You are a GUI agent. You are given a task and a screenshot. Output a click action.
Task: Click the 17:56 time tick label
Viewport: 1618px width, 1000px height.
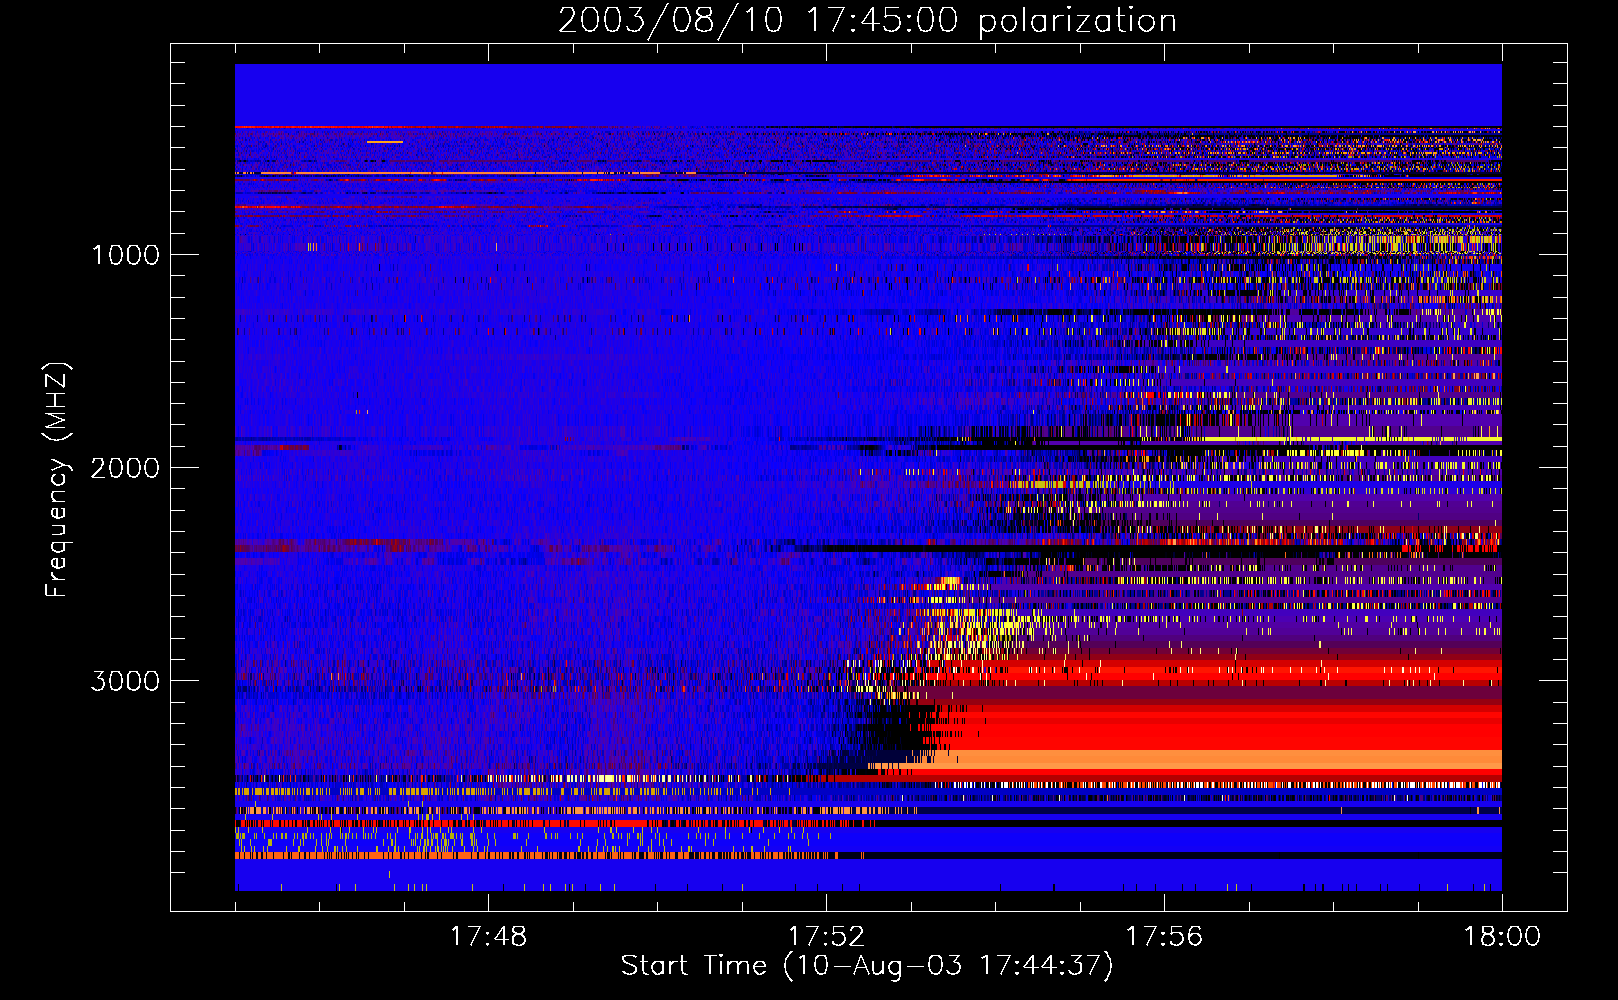(1164, 937)
